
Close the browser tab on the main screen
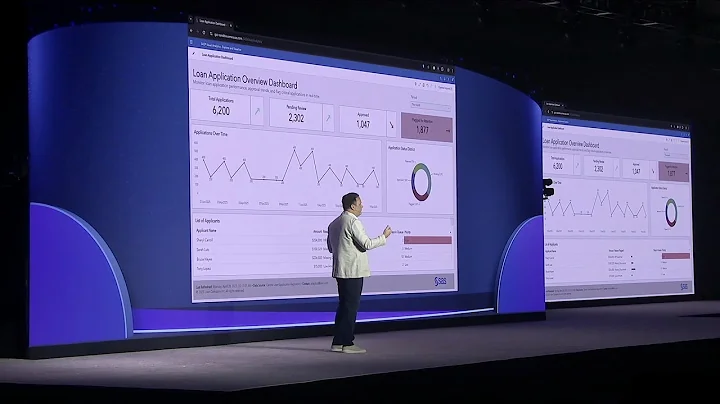coord(231,25)
